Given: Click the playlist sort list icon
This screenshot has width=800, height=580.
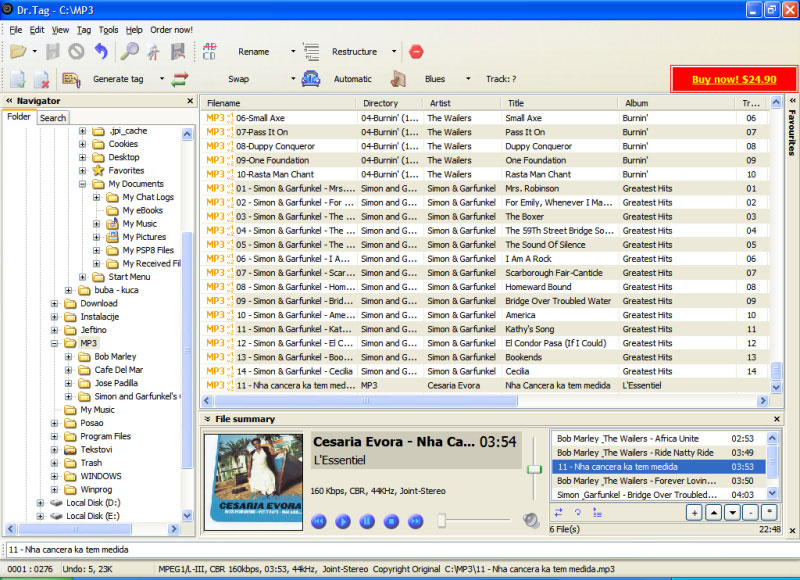Looking at the screenshot, I should (x=597, y=512).
